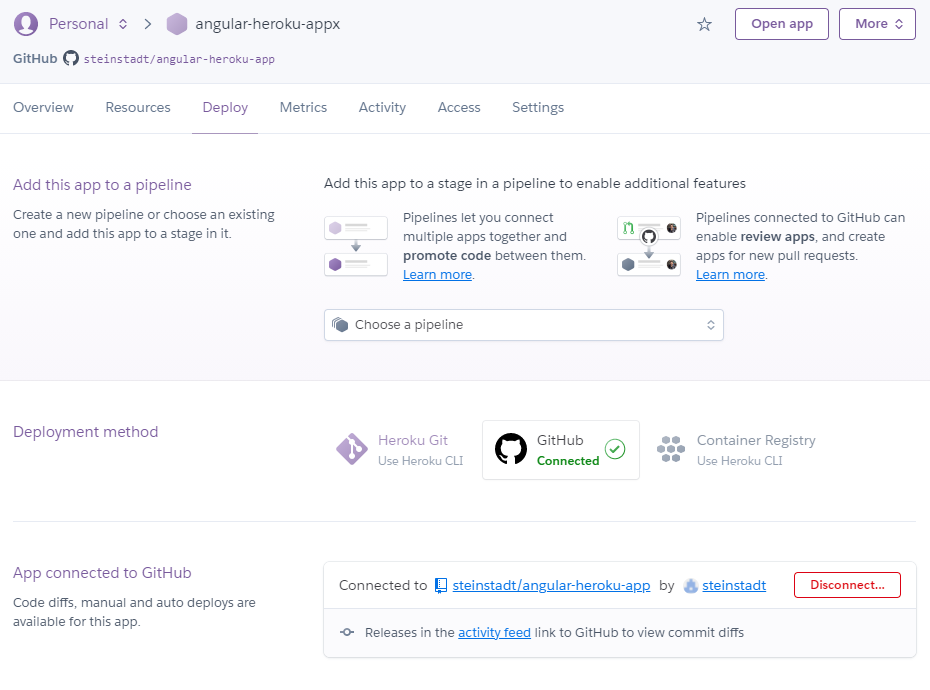Viewport: 930px width, 690px height.
Task: Switch to the Overview tab
Action: point(43,107)
